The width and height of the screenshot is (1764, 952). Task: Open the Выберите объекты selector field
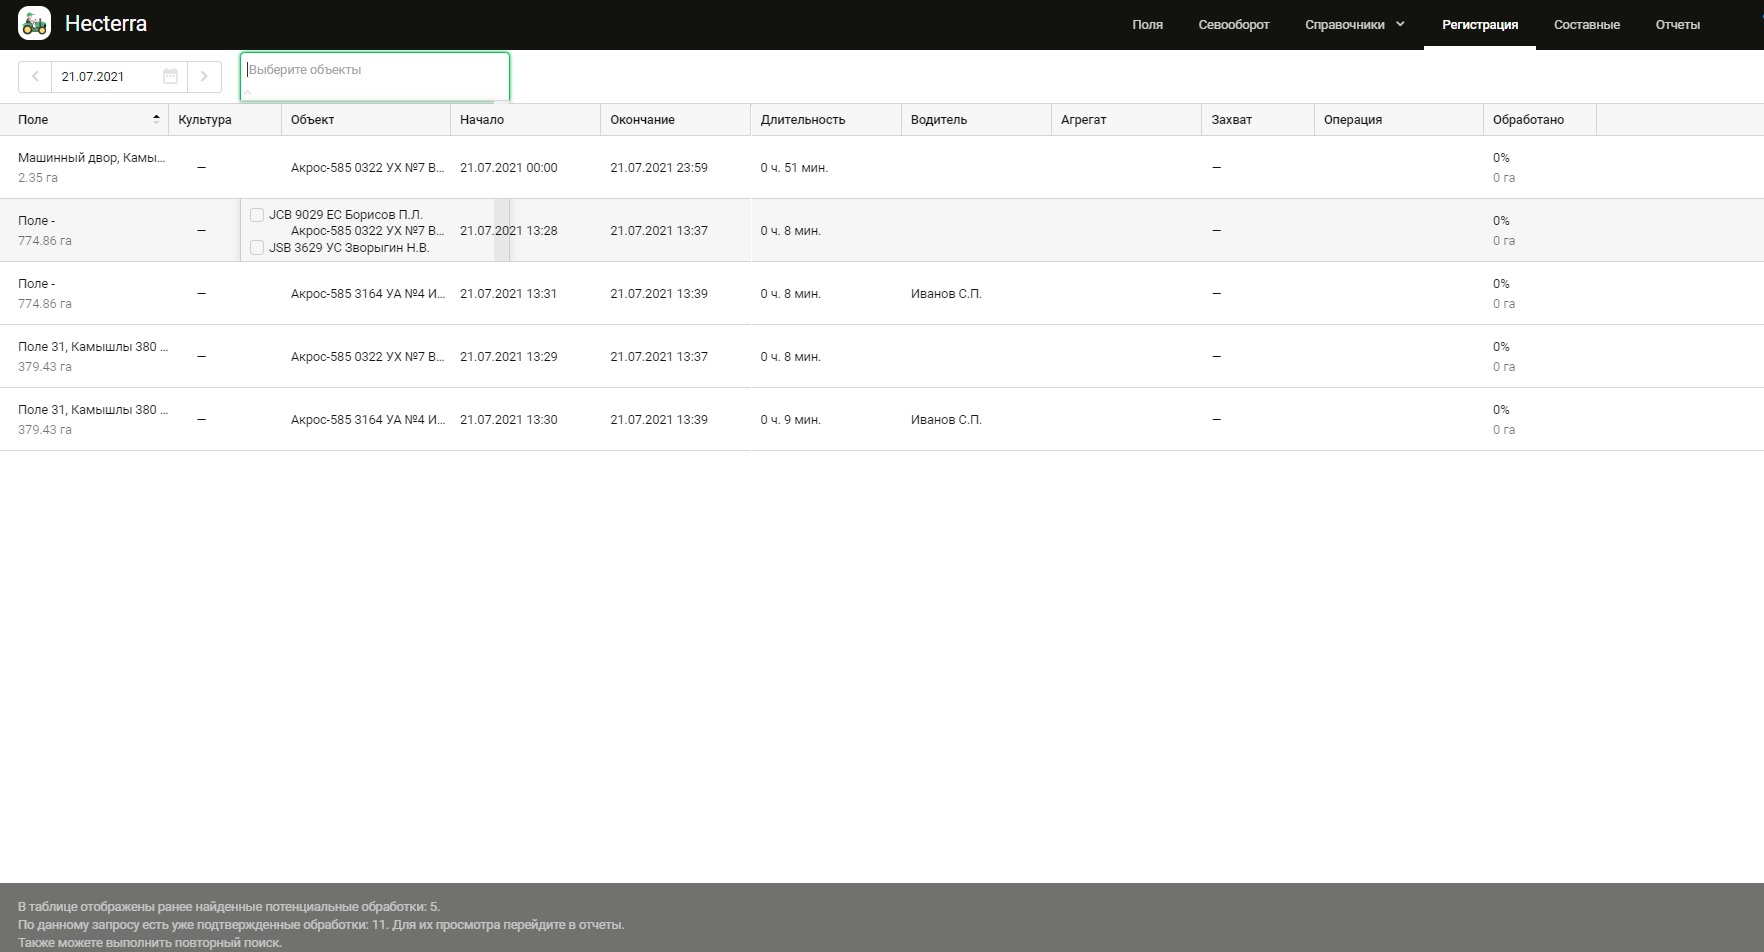tap(374, 70)
